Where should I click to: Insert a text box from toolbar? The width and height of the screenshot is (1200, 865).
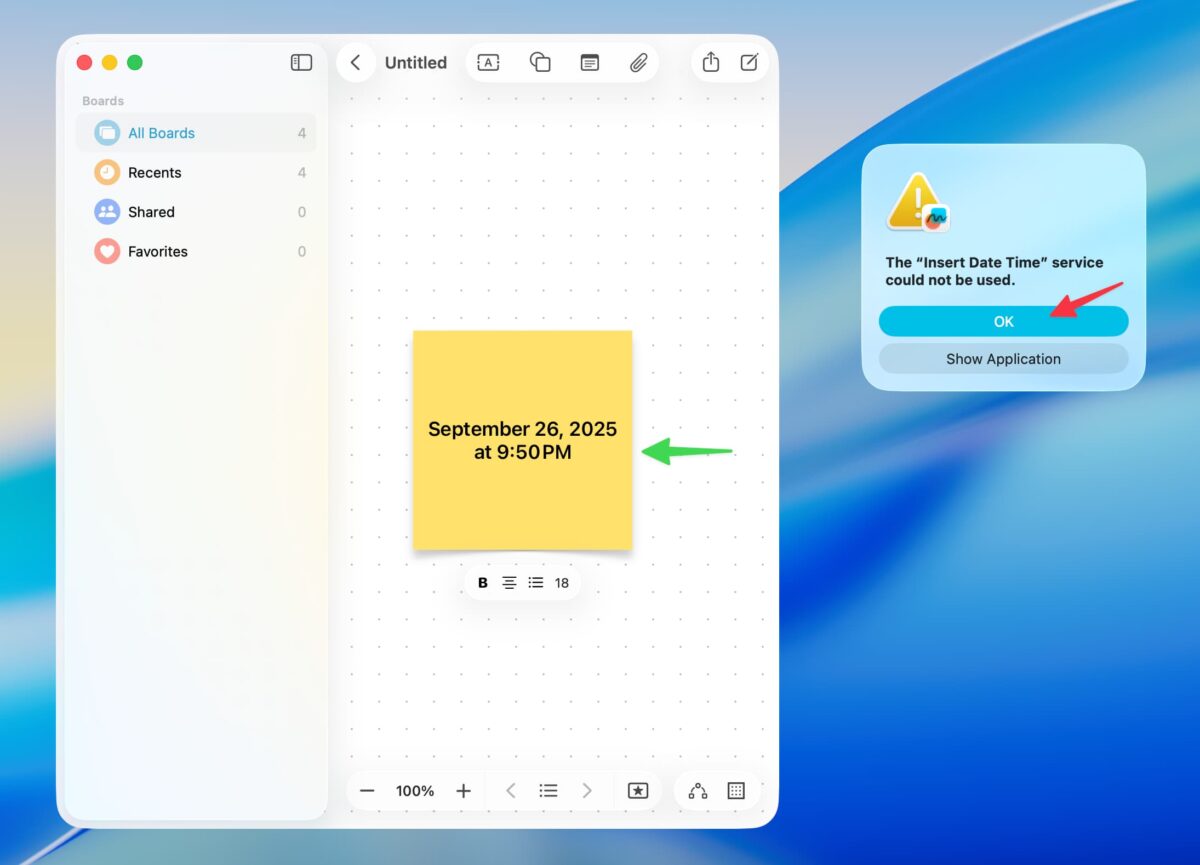coord(488,62)
